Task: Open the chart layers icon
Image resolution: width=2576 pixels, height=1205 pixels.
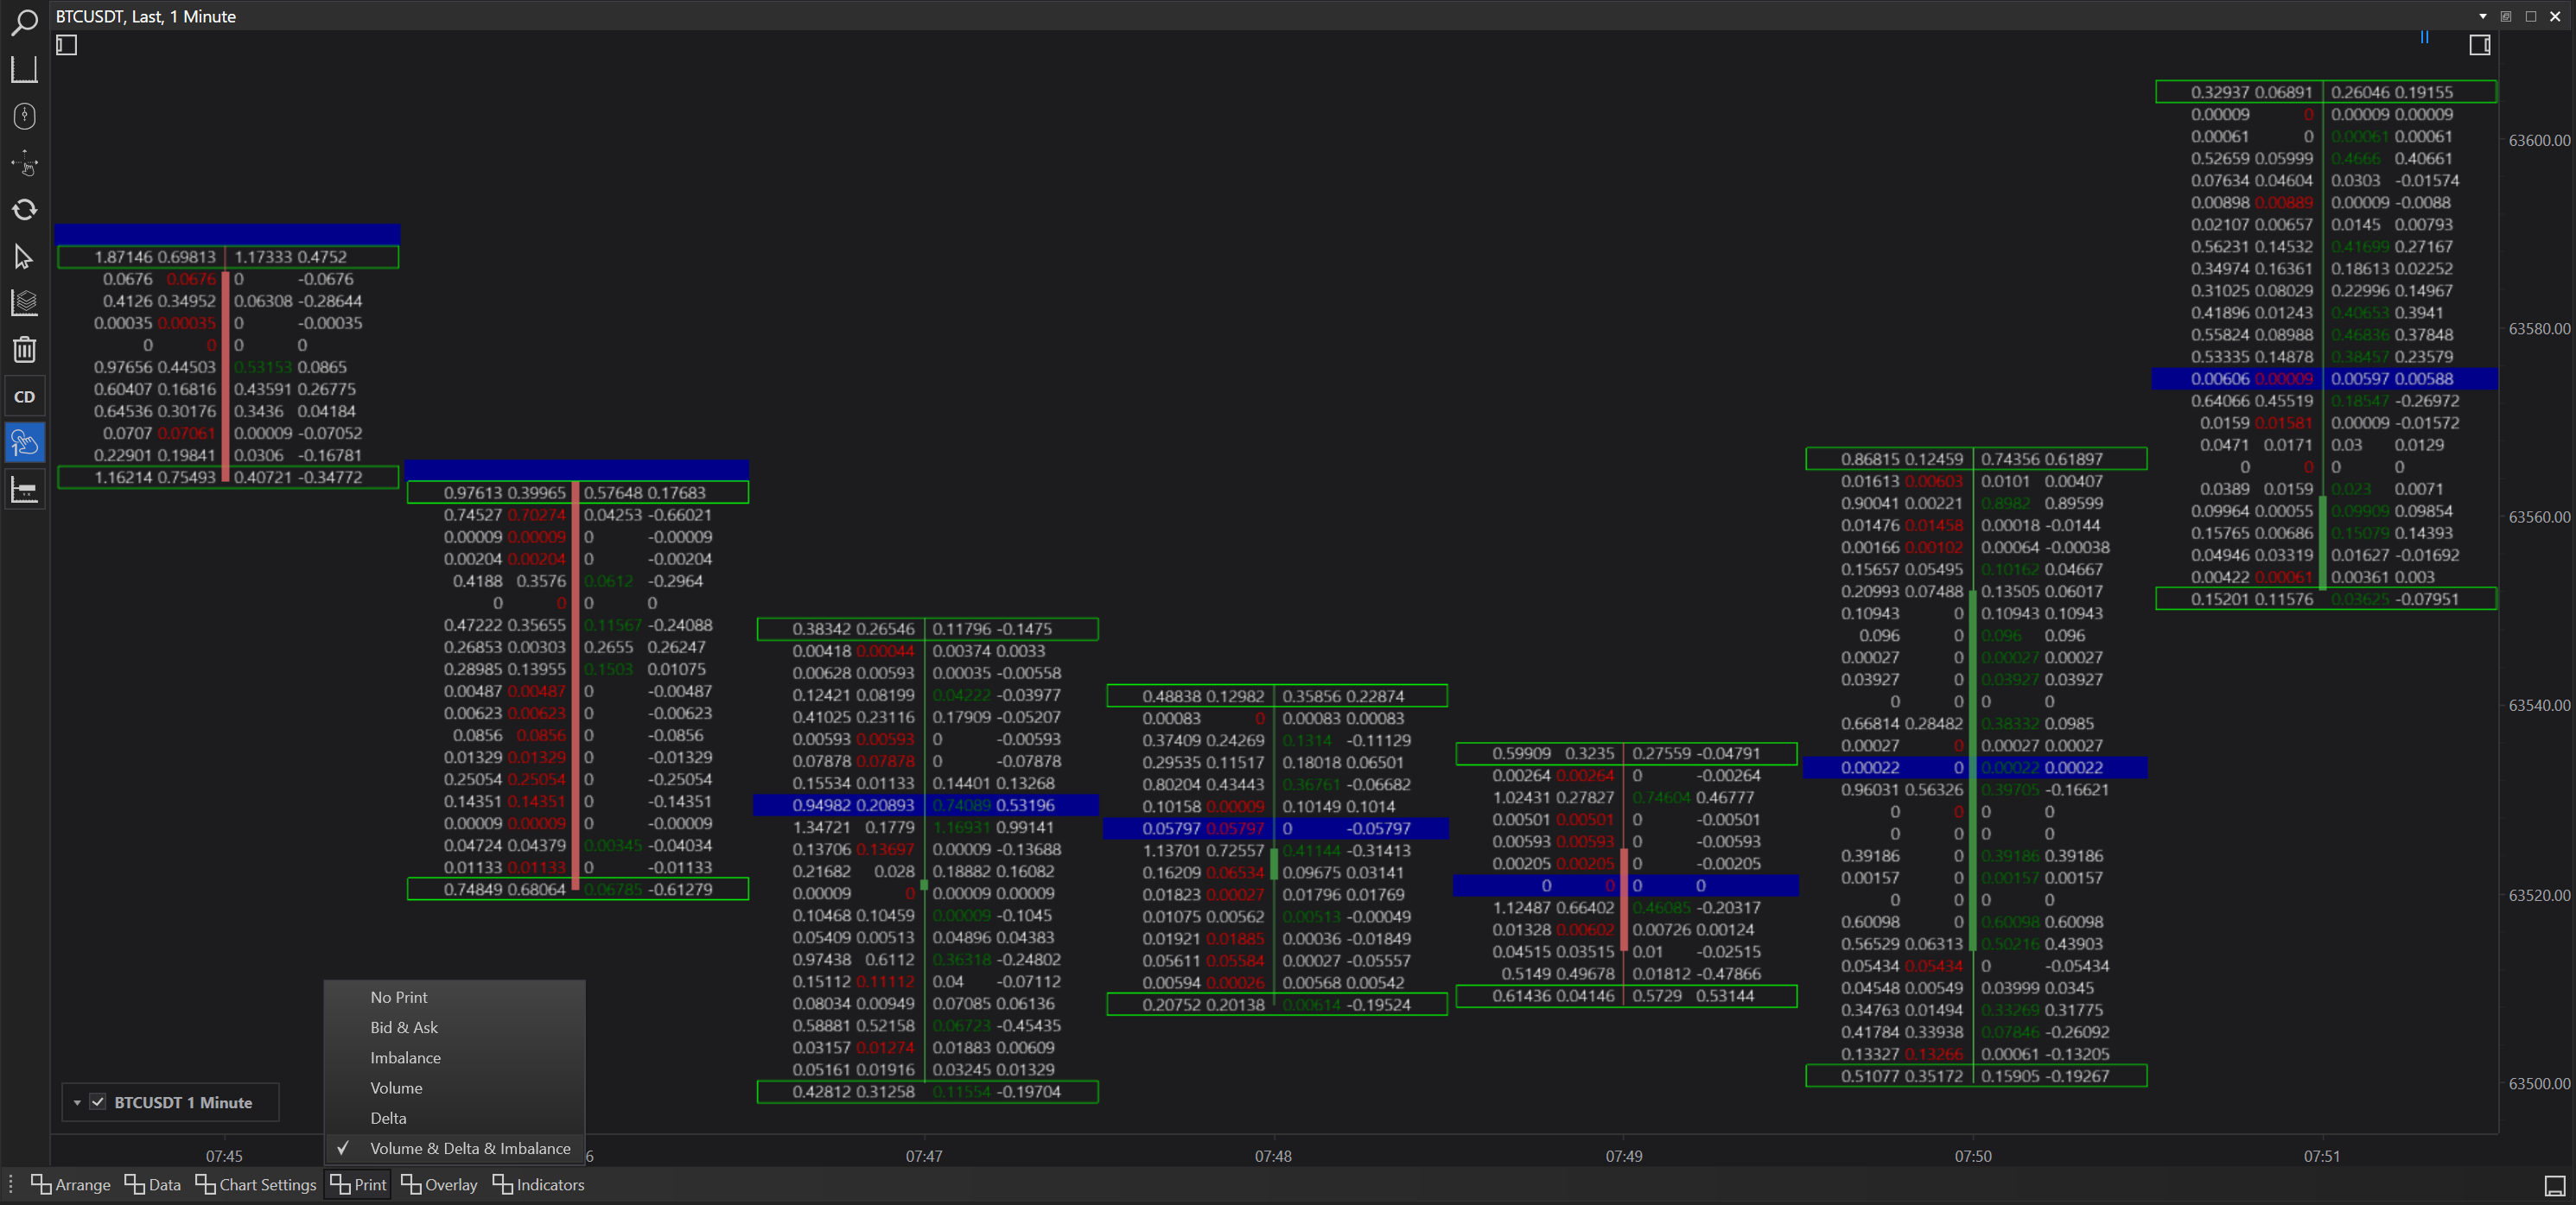Action: click(24, 302)
